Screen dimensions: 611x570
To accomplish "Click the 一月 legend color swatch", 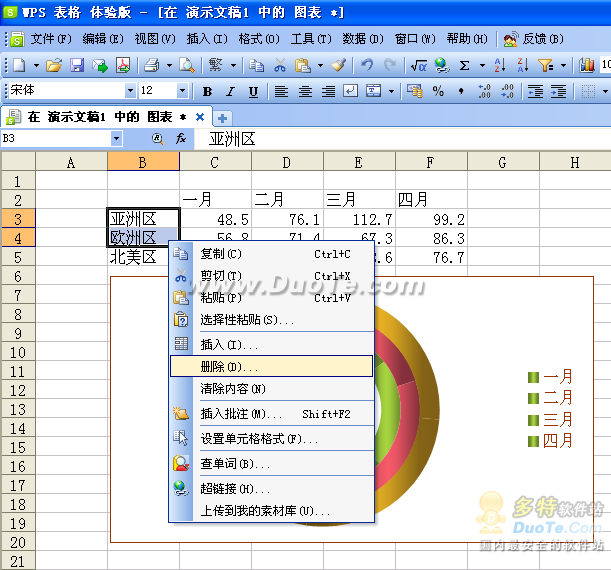I will pos(533,377).
